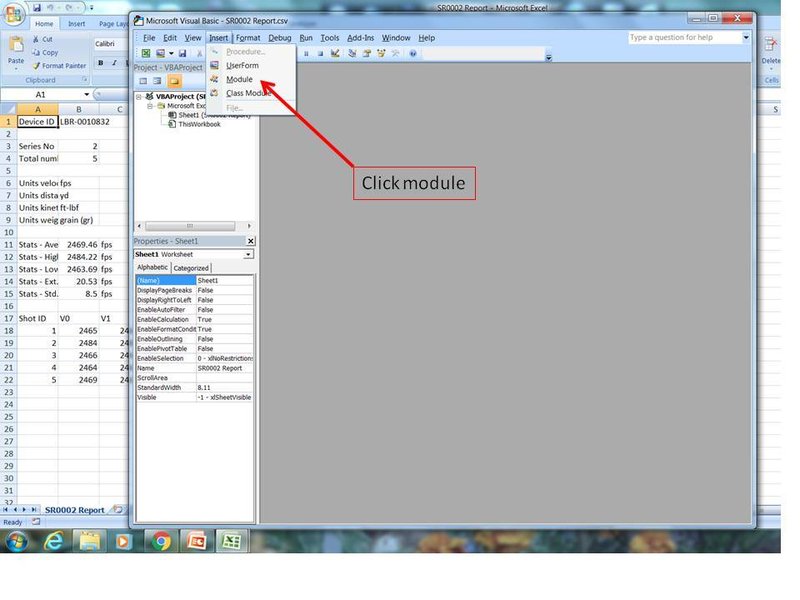Screen dimensions: 800x600
Task: Toggle Bold in Excel ribbon
Action: click(101, 63)
